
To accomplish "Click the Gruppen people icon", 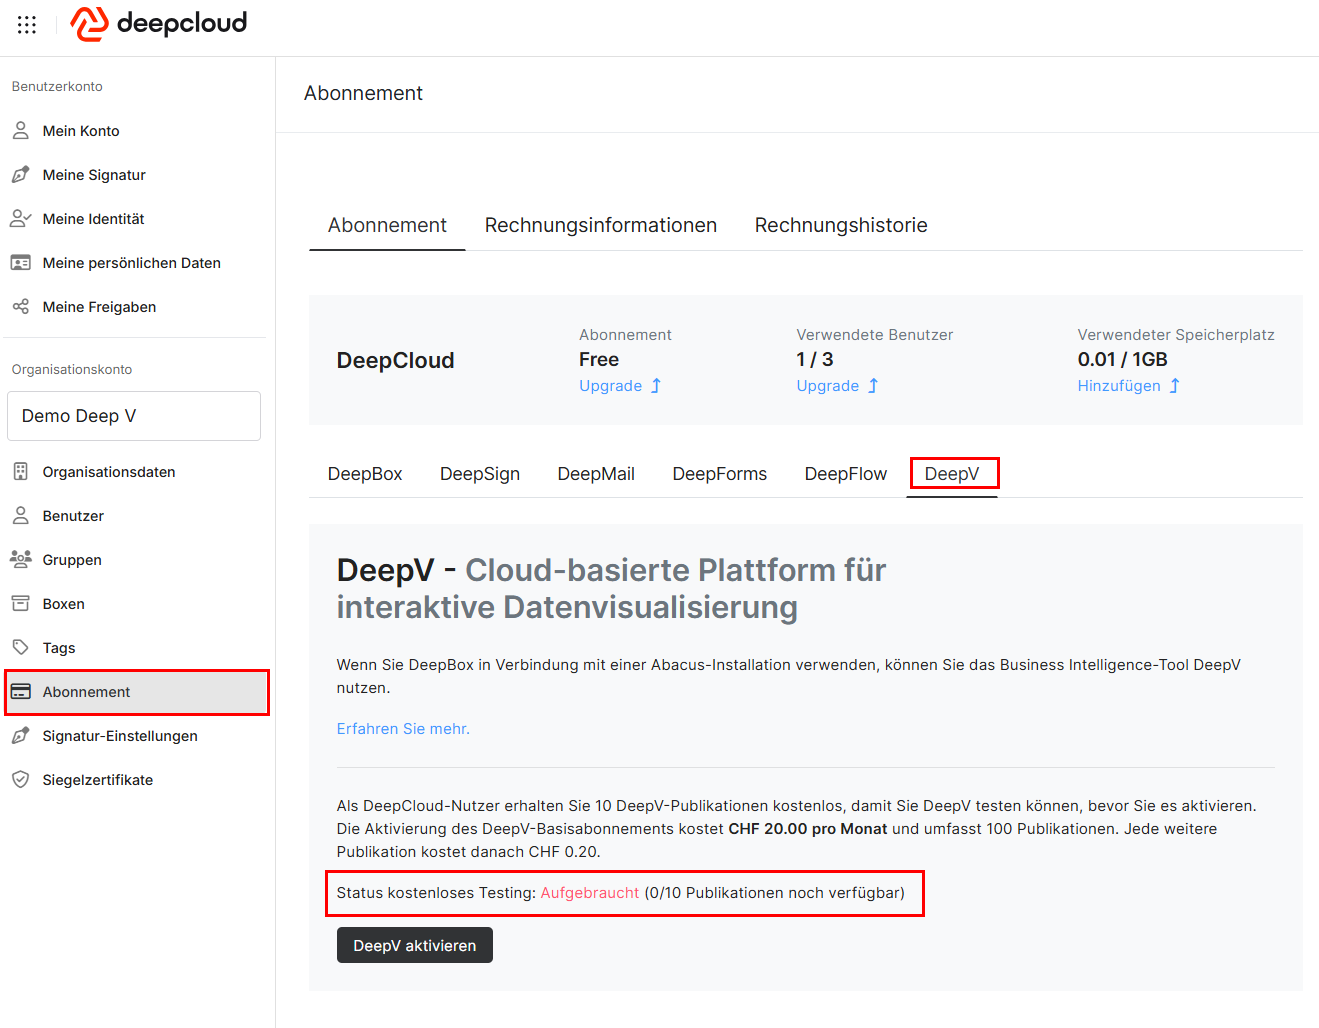I will tap(20, 560).
